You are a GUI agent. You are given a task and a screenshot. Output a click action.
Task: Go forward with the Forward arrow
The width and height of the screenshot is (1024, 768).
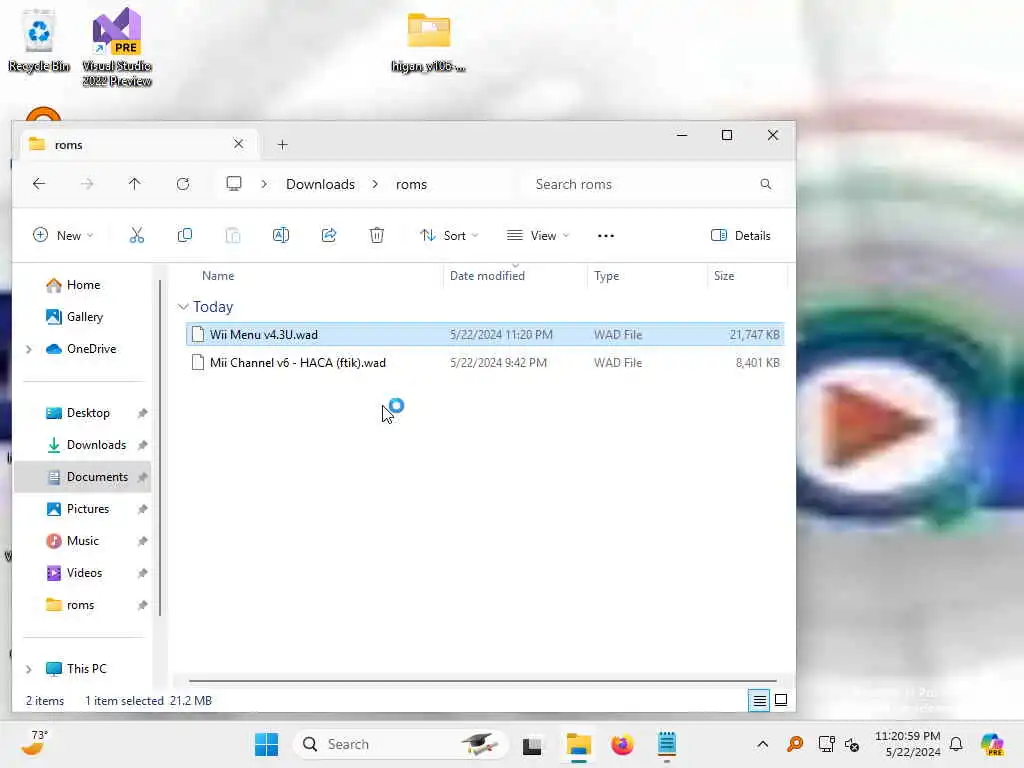(x=87, y=184)
